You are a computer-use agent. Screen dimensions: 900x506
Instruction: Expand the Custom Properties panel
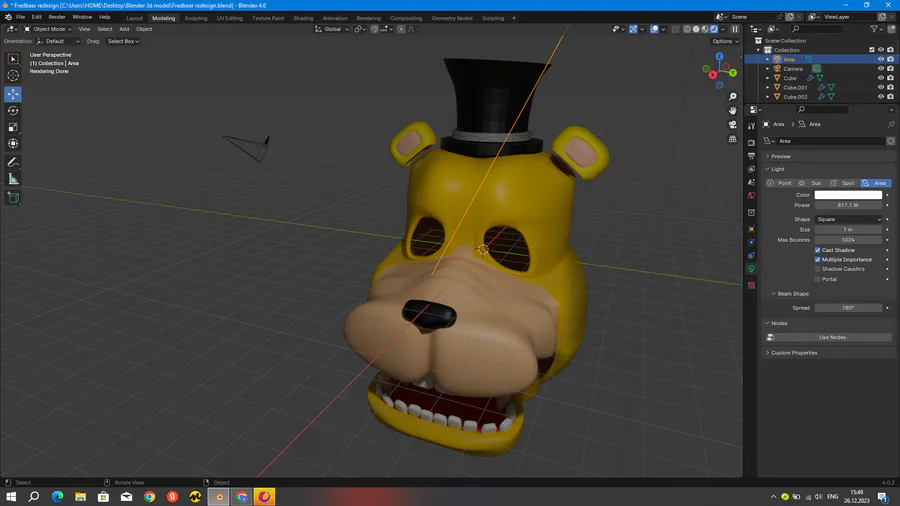(793, 353)
